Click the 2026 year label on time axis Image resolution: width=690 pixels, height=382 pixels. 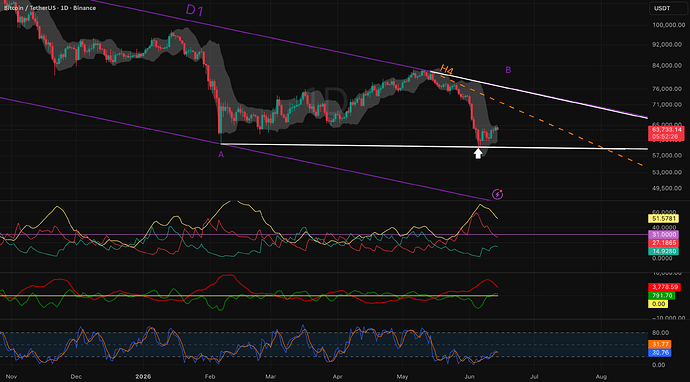[143, 377]
